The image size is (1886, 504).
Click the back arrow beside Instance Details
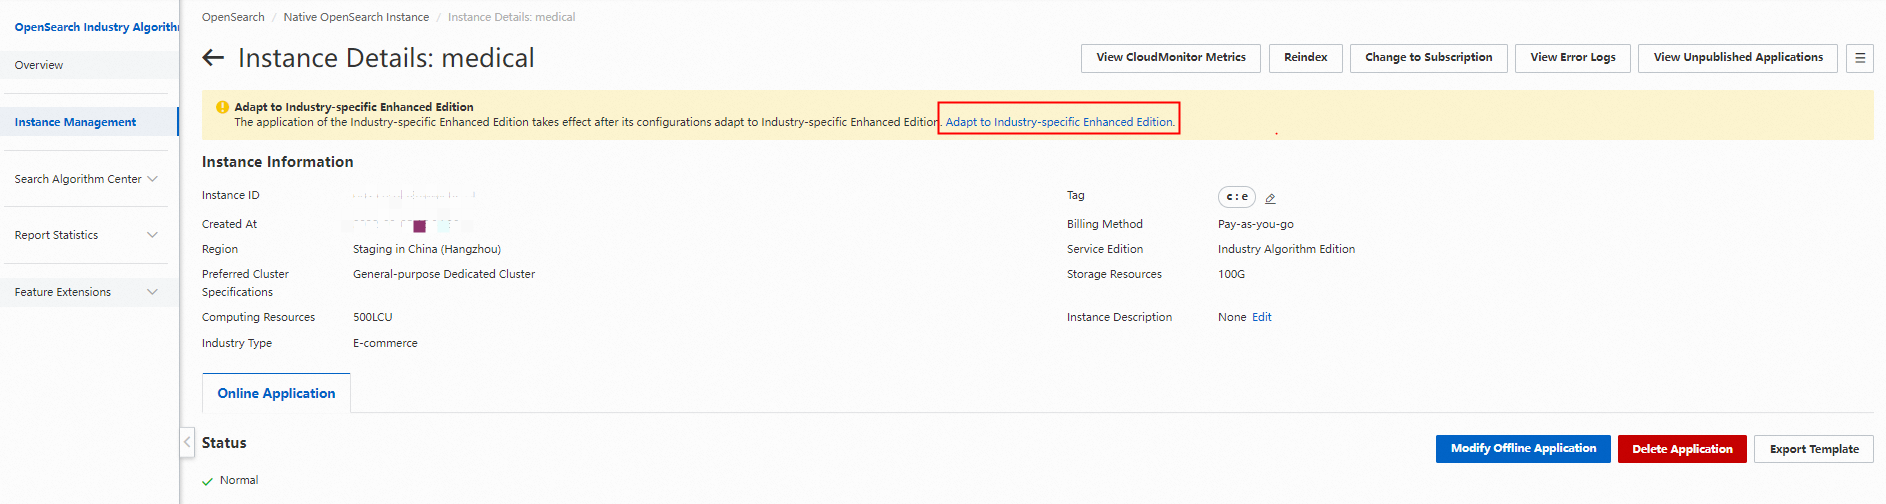(x=213, y=58)
